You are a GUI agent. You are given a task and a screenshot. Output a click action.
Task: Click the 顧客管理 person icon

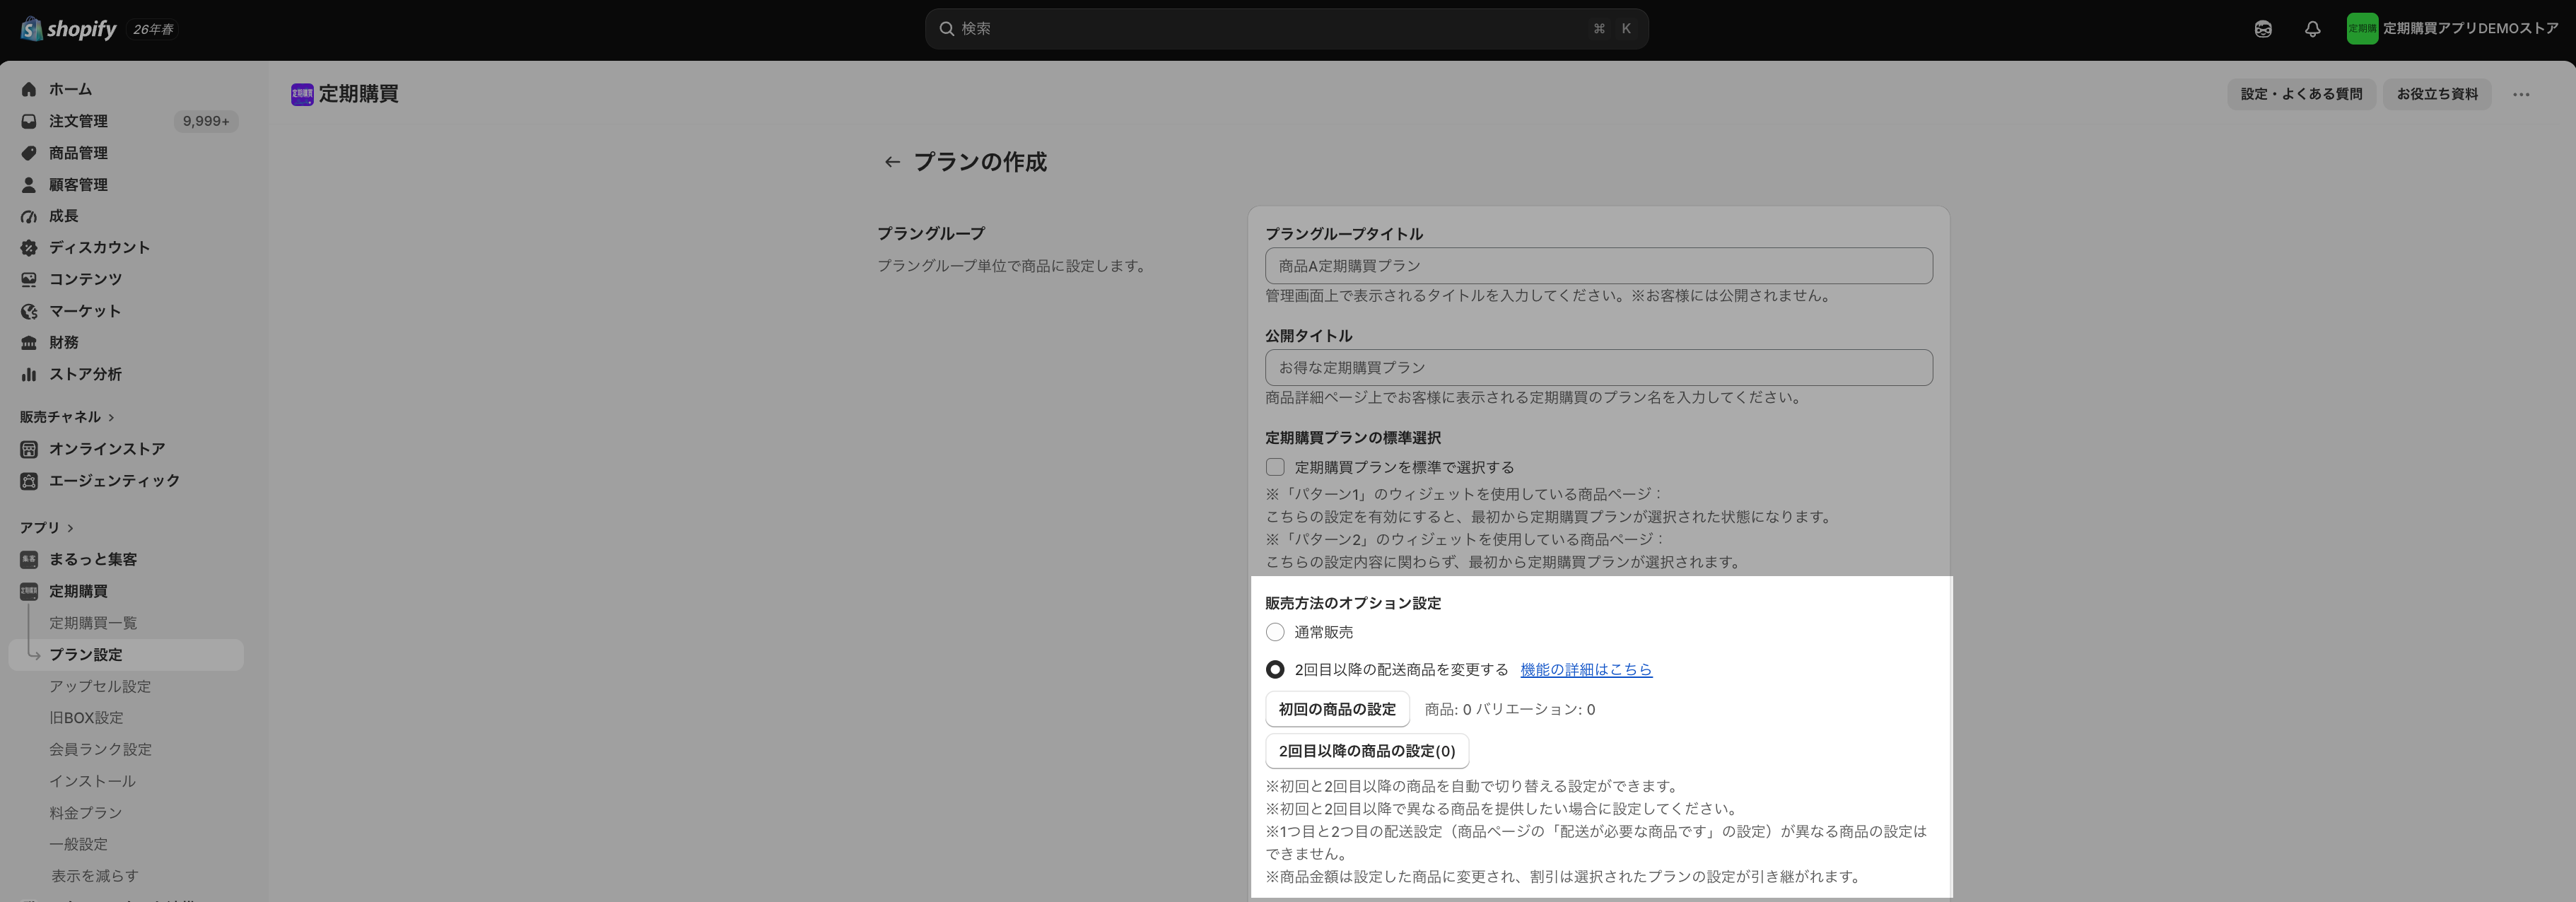pyautogui.click(x=29, y=185)
